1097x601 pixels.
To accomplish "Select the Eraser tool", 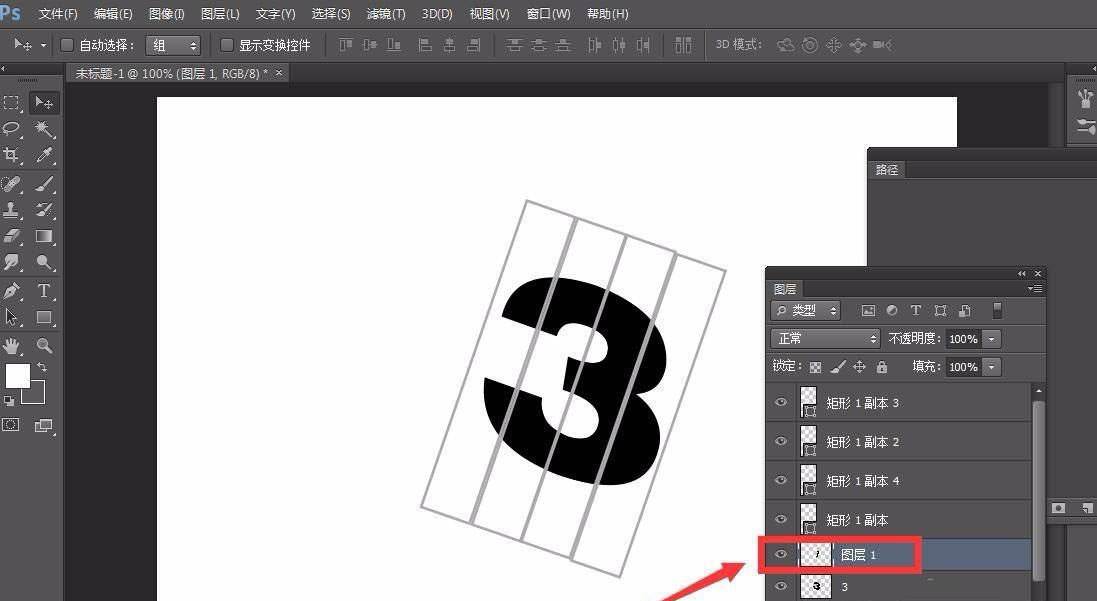I will click(12, 236).
